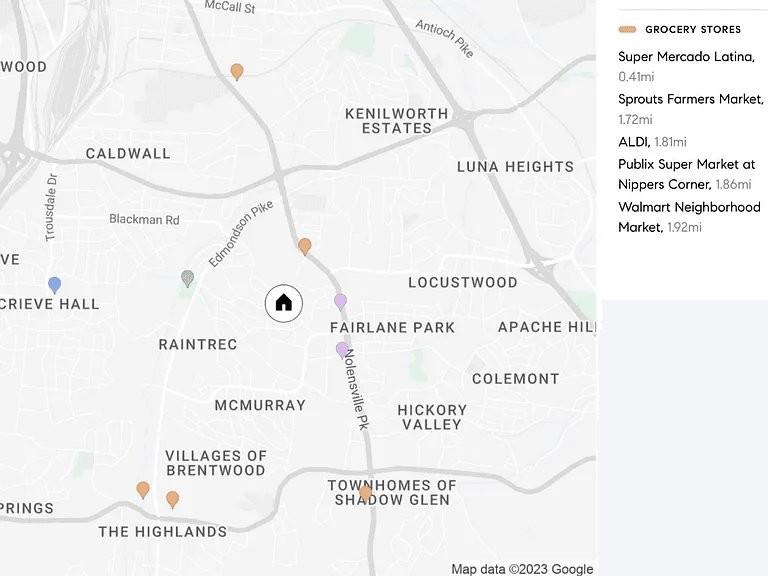The width and height of the screenshot is (768, 576).
Task: Select the orange pin directly above The Highlands
Action: coord(173,498)
